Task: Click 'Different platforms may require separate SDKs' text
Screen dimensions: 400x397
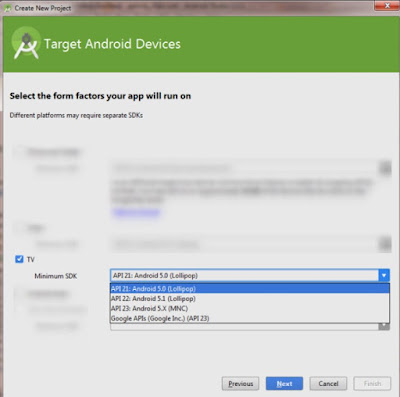Action: pyautogui.click(x=76, y=115)
